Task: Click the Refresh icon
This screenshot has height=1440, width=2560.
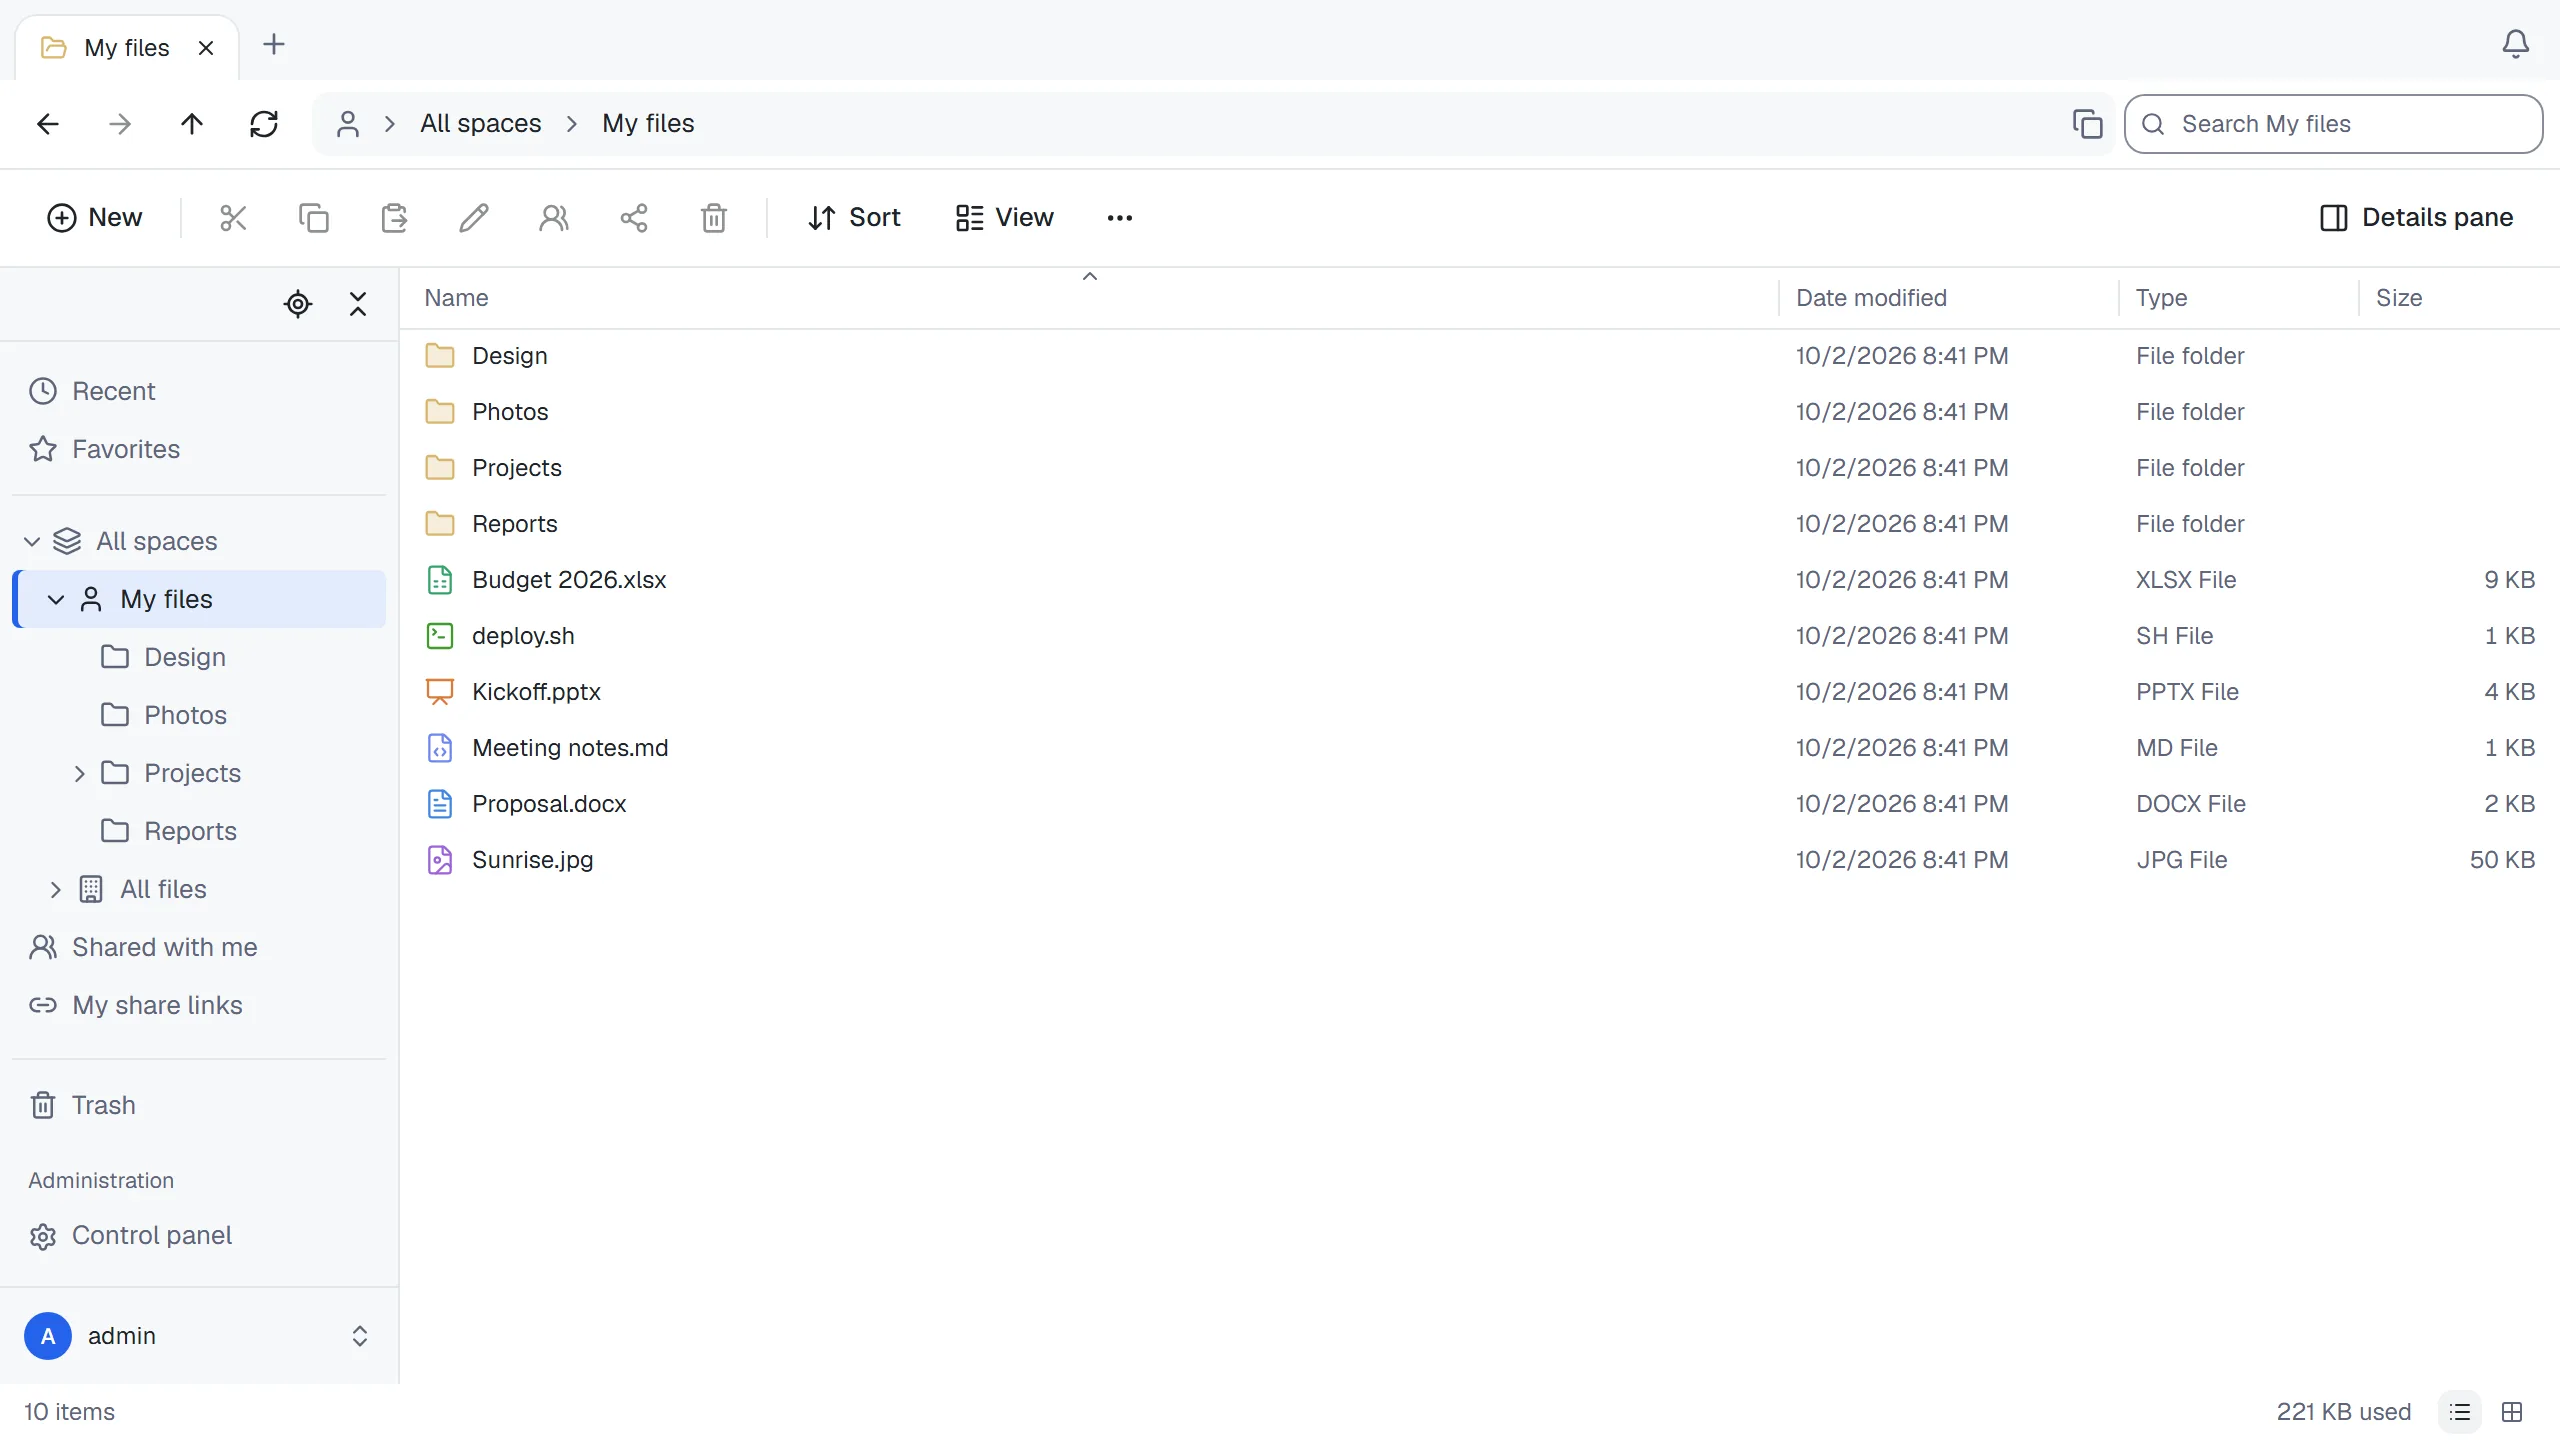Action: click(264, 124)
